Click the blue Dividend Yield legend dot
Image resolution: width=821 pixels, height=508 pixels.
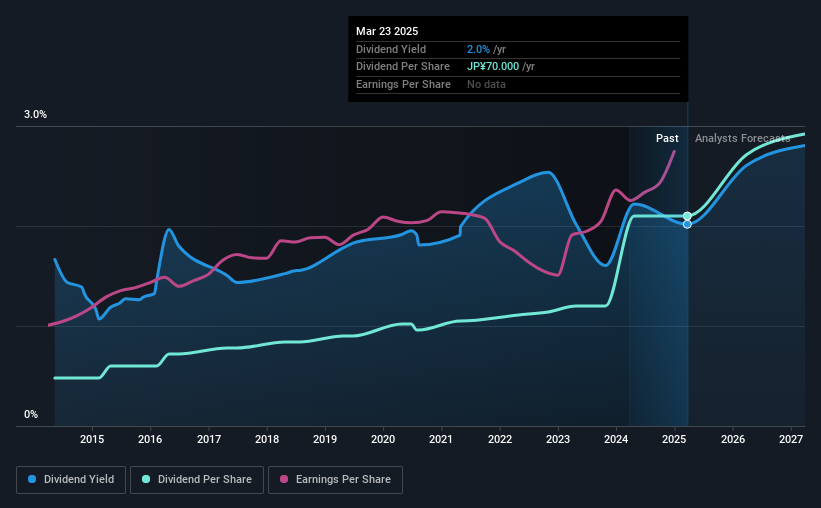32,479
